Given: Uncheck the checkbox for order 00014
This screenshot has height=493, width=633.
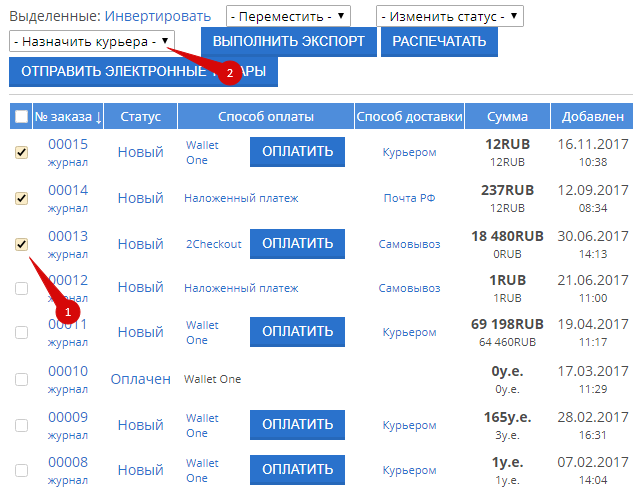Looking at the screenshot, I should coord(22,198).
